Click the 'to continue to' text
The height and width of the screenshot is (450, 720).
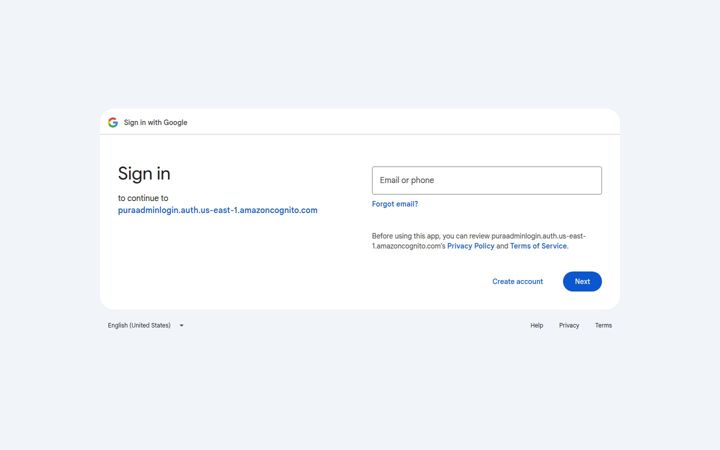(x=143, y=198)
